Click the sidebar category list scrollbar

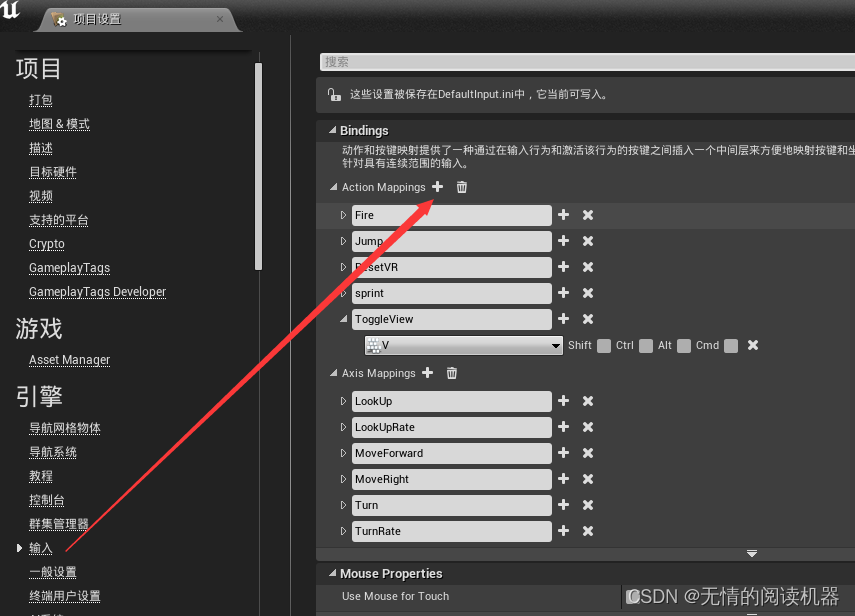[258, 166]
